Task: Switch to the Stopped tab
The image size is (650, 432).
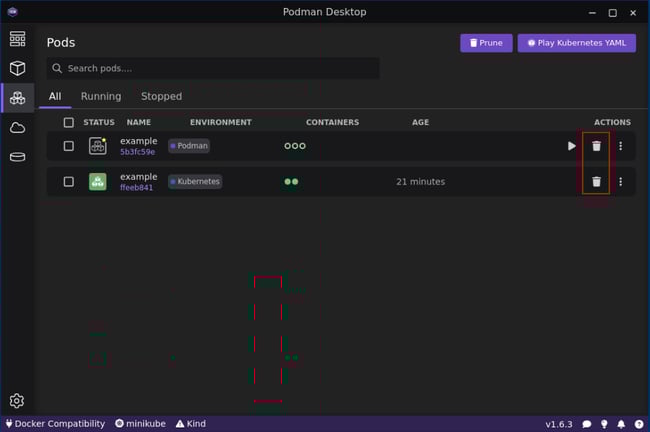Action: coord(161,96)
